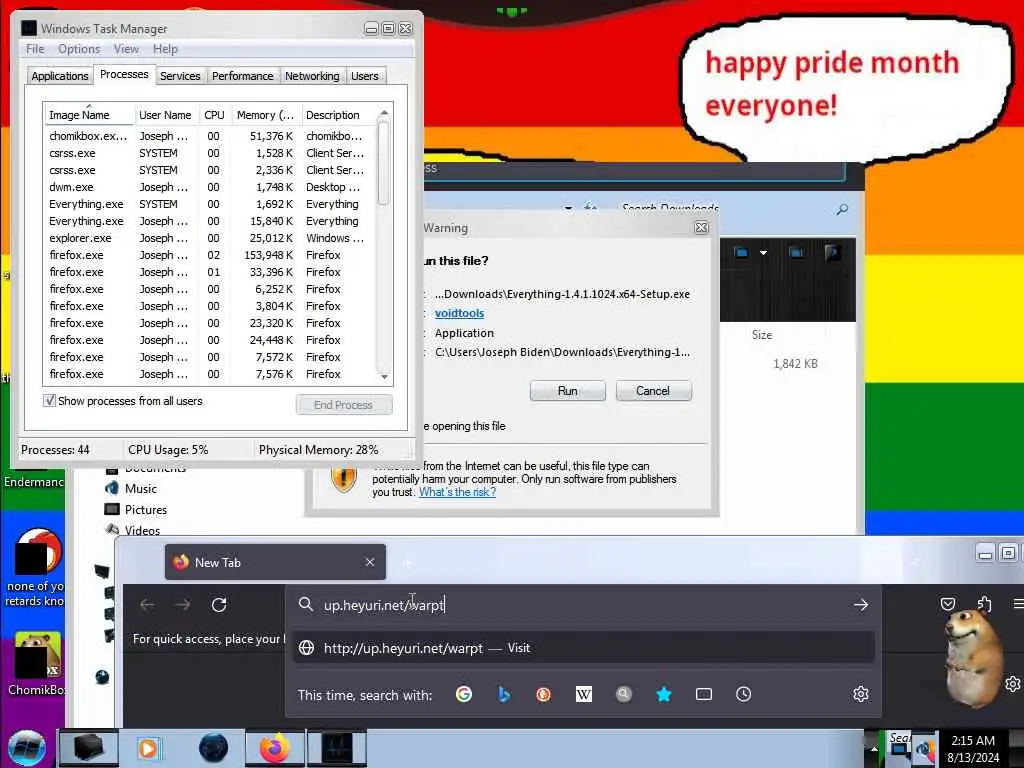Click the Windows Start orb
Screen dimensions: 1024x768
tap(27, 748)
